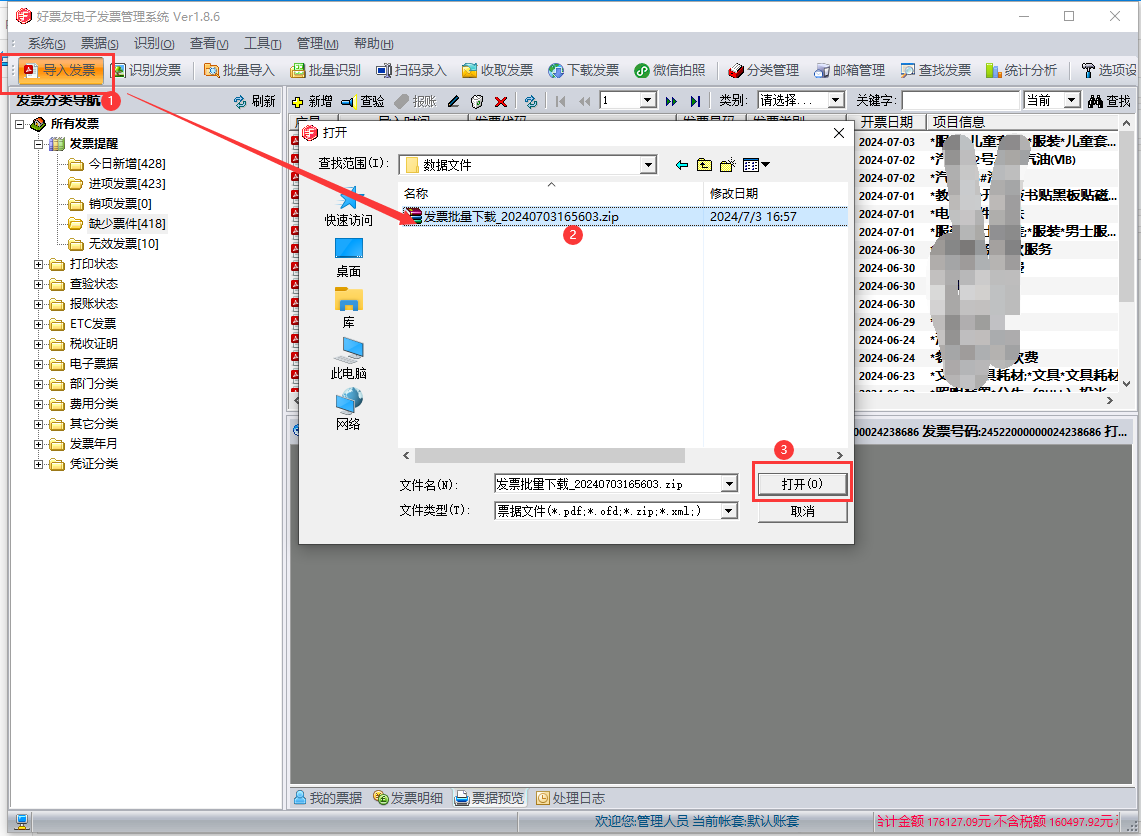Click back arrow in open dialog
Image resolution: width=1141 pixels, height=836 pixels.
(x=682, y=165)
